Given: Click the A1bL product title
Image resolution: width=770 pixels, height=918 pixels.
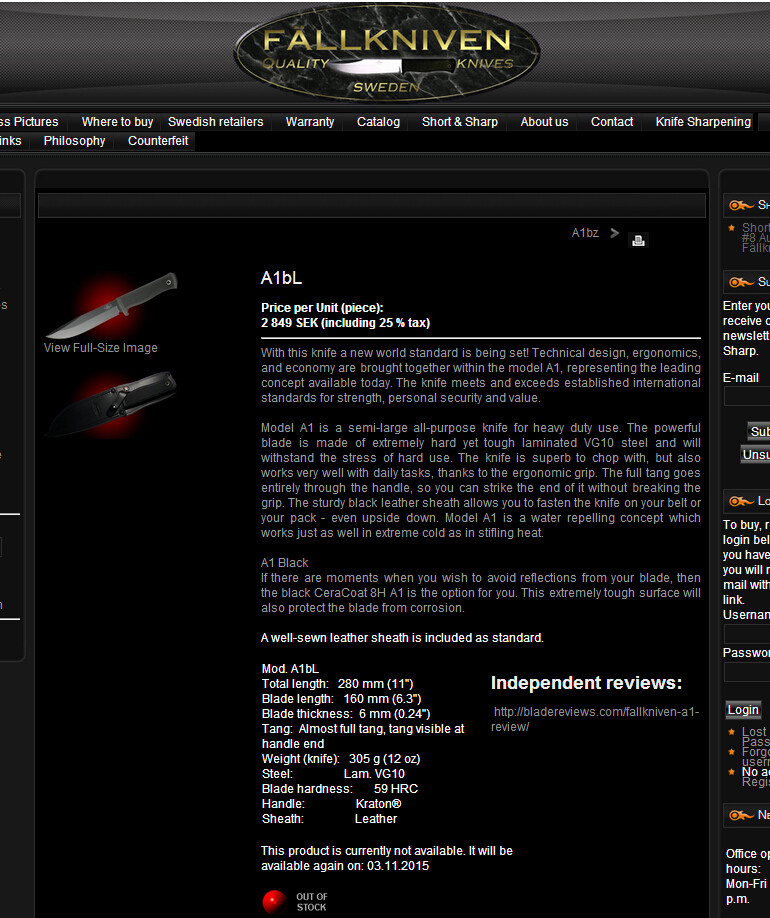Looking at the screenshot, I should coord(282,278).
